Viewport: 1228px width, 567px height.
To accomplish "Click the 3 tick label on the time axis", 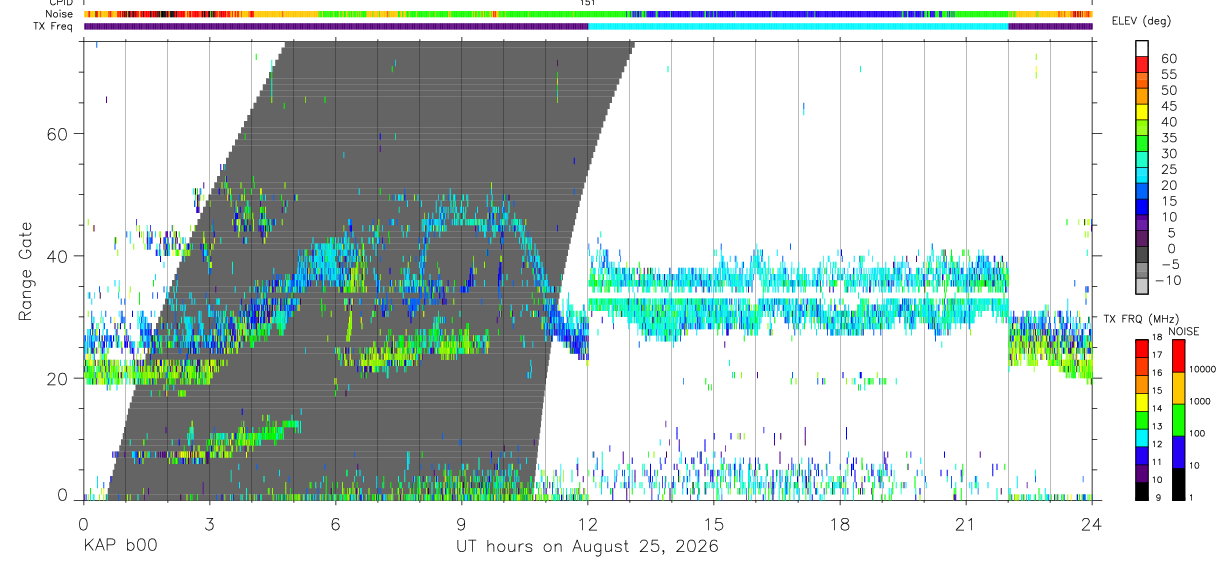I will click(209, 524).
